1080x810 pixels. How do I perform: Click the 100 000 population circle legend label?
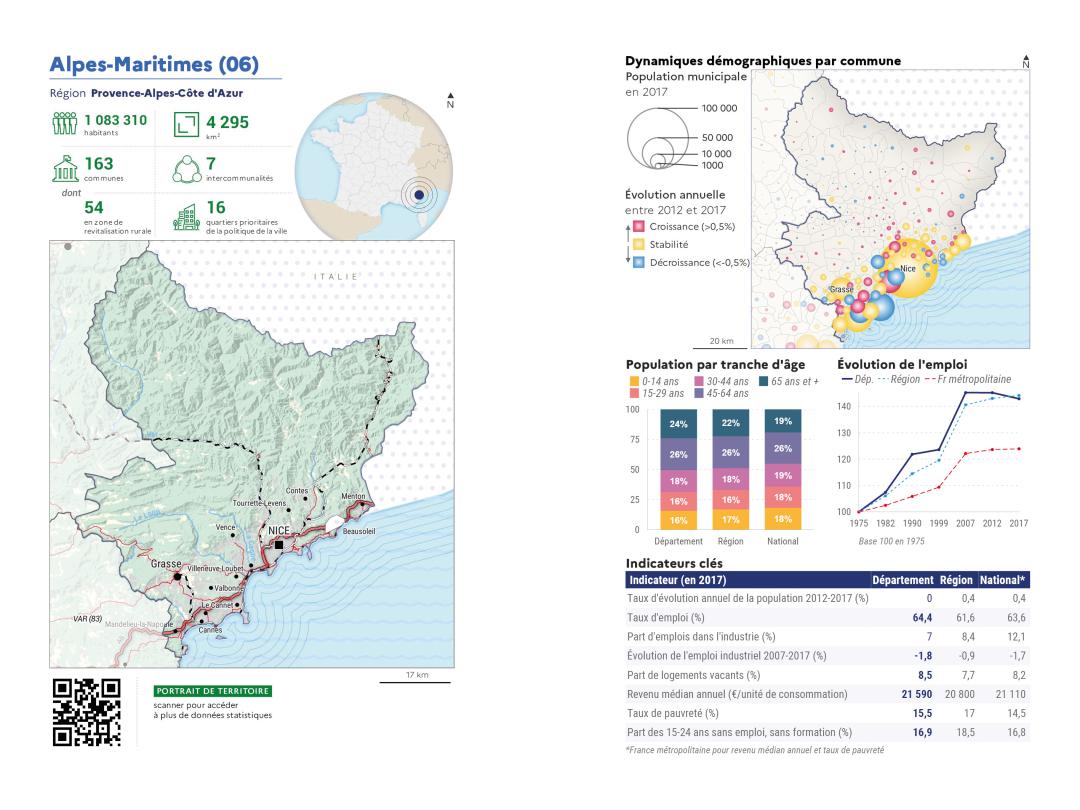tap(719, 108)
